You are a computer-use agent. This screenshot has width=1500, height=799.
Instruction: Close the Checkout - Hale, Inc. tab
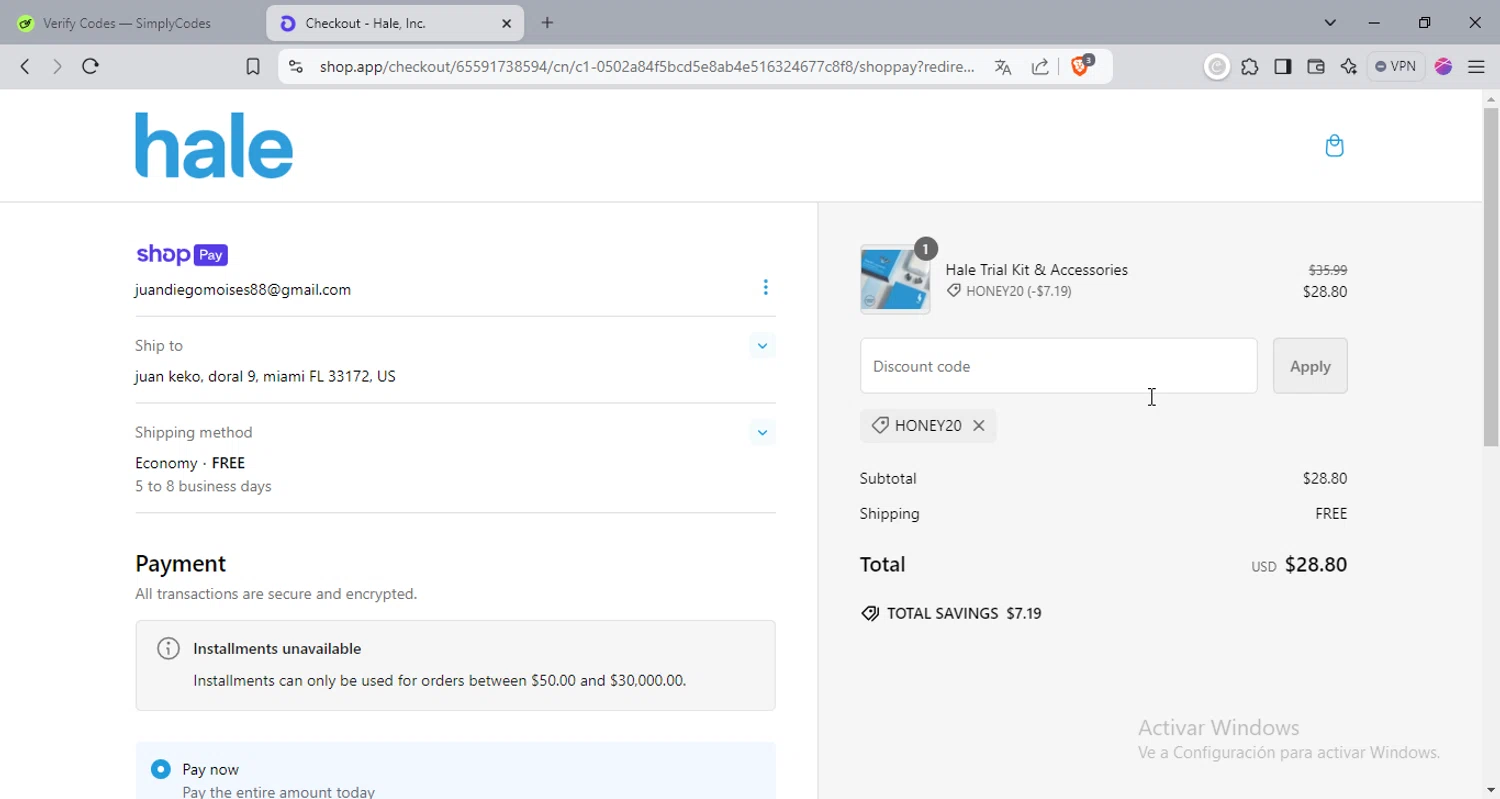pos(506,23)
